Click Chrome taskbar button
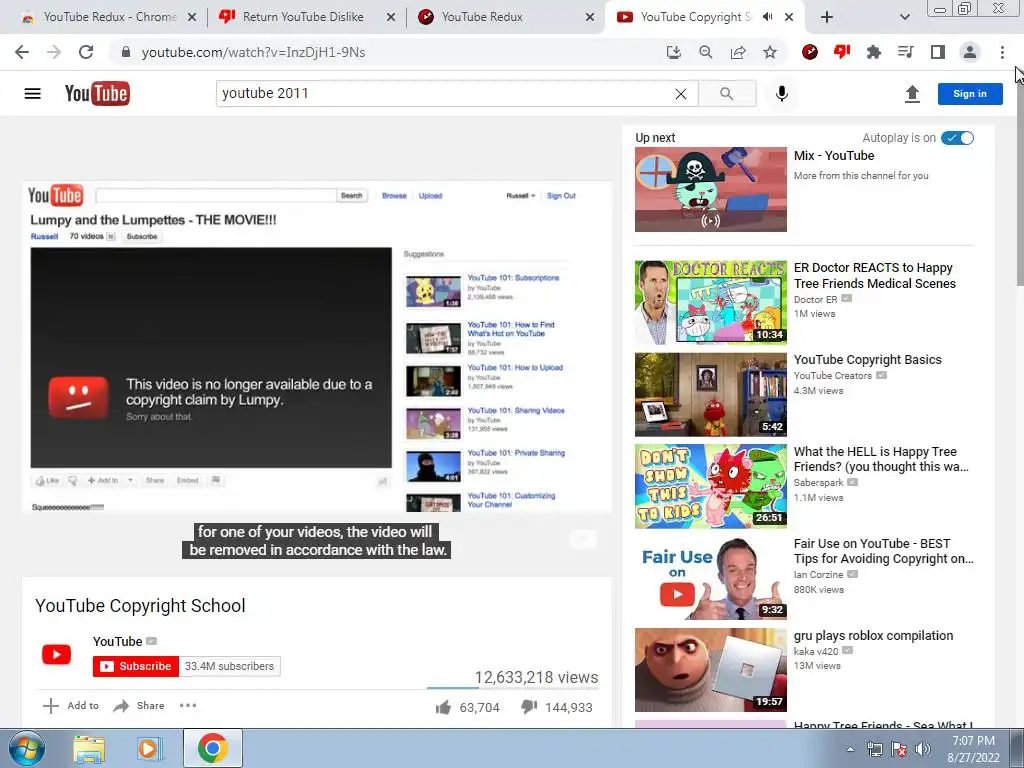 pos(212,748)
